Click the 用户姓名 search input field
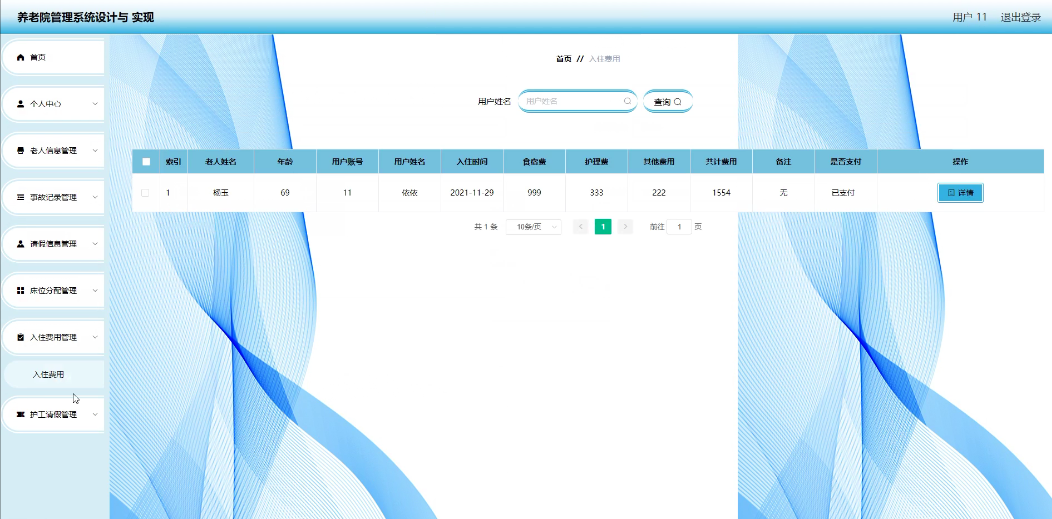The height and width of the screenshot is (519, 1052). (577, 101)
